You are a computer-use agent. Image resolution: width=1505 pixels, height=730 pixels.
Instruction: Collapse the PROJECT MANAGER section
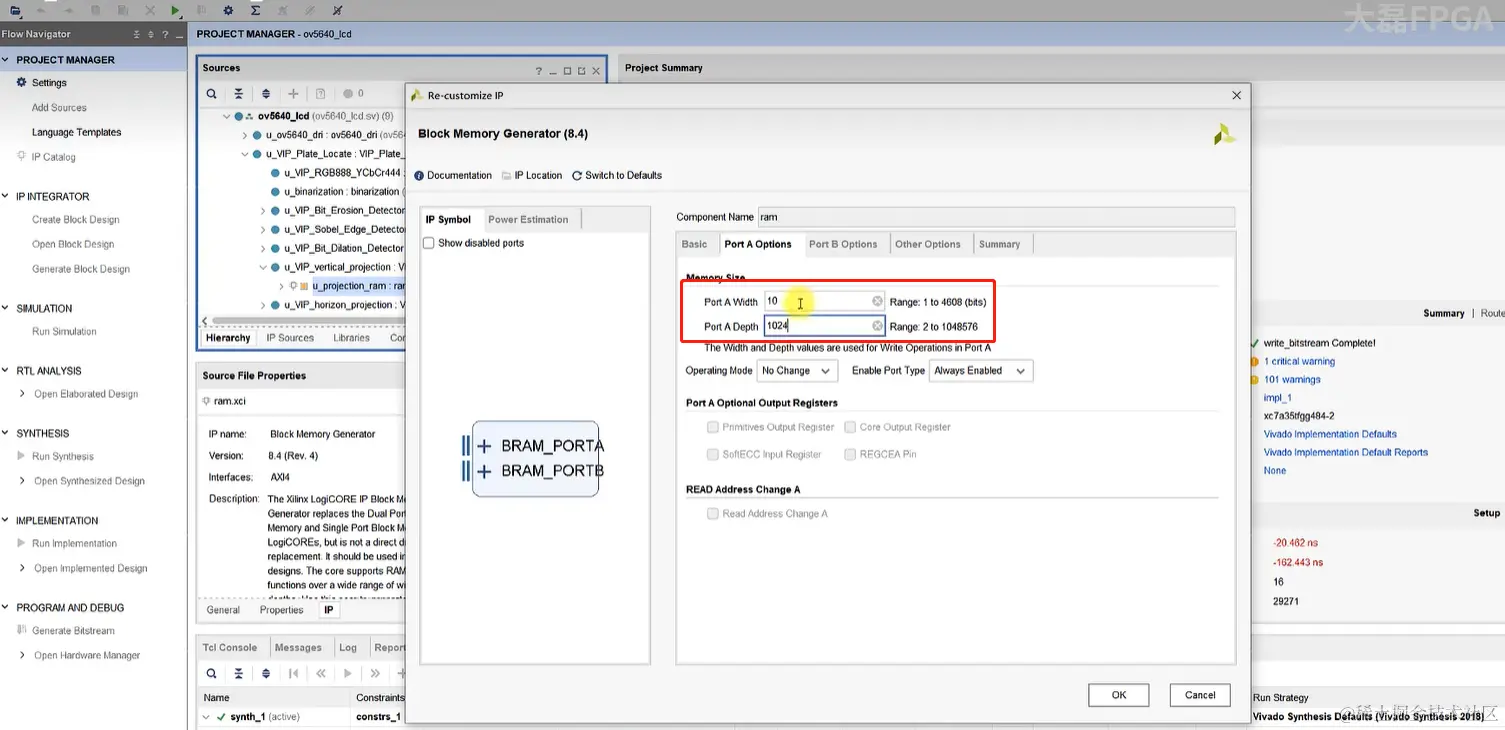point(7,60)
